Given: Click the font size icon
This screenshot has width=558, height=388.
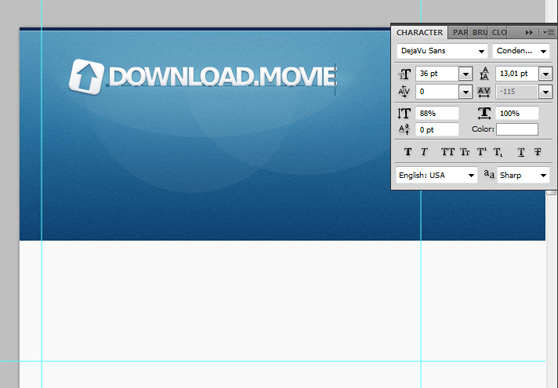Looking at the screenshot, I should [x=404, y=74].
